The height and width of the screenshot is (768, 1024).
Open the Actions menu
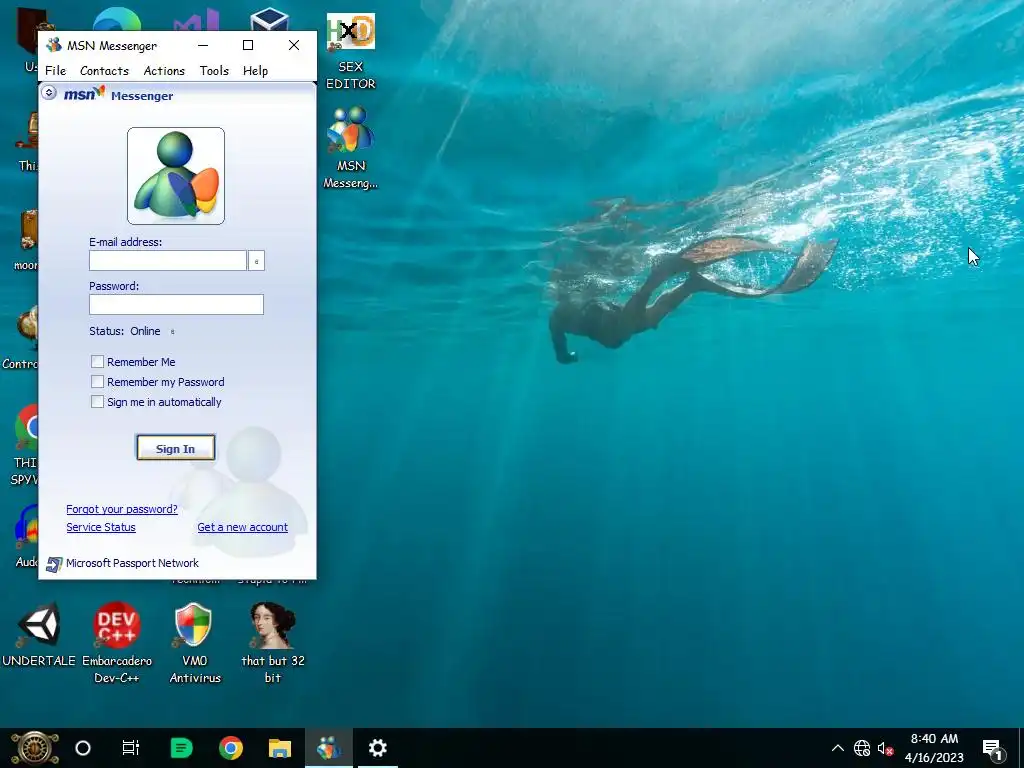coord(164,71)
